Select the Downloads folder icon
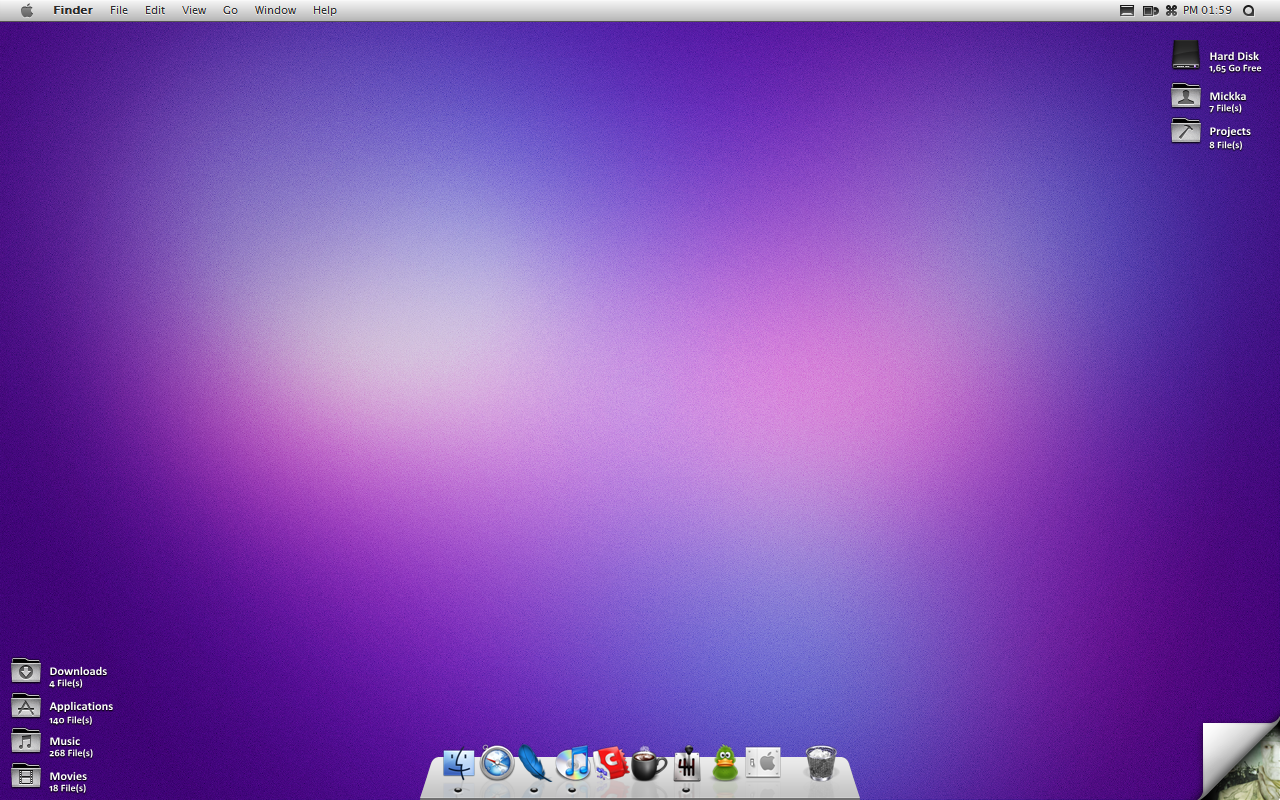The image size is (1280, 800). tap(26, 670)
